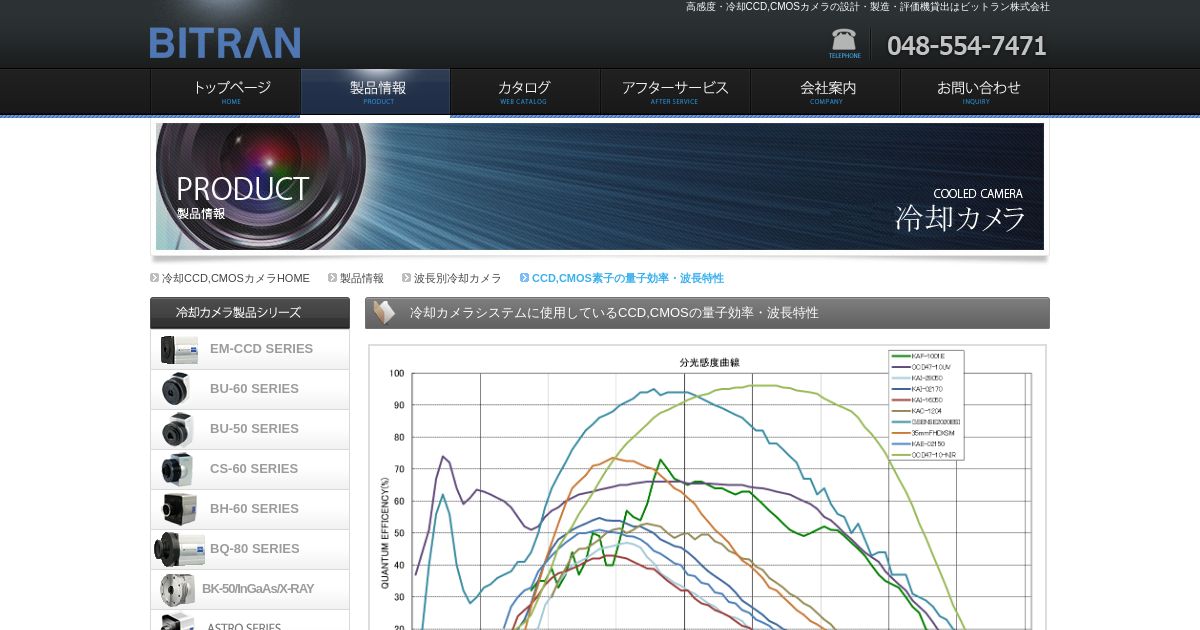Open the お問い合わせ INQUIRY menu
This screenshot has width=1200, height=630.
tap(975, 92)
